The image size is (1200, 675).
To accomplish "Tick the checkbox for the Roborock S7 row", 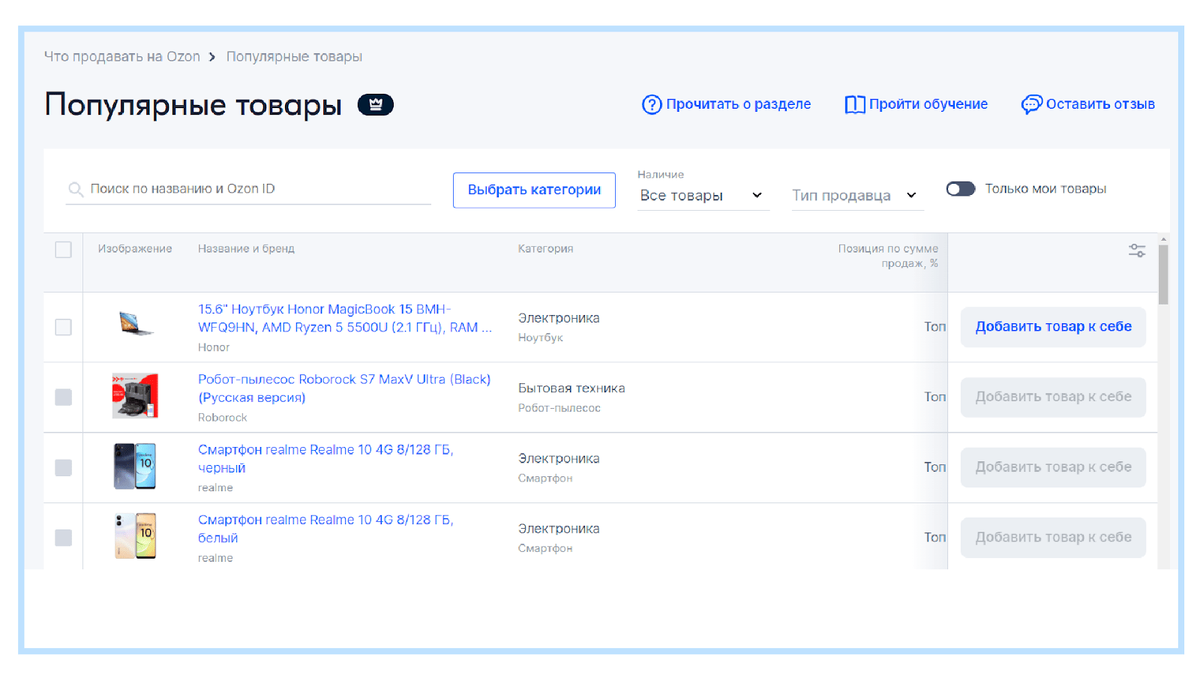I will click(x=63, y=397).
